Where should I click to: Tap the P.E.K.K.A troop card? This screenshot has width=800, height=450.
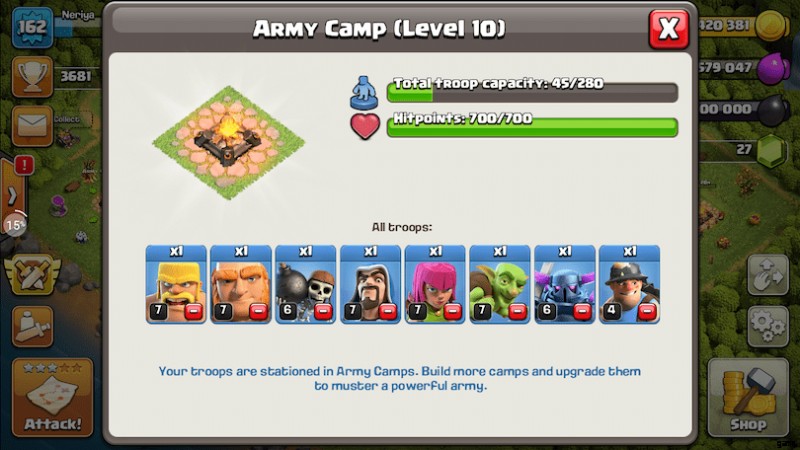coord(565,284)
